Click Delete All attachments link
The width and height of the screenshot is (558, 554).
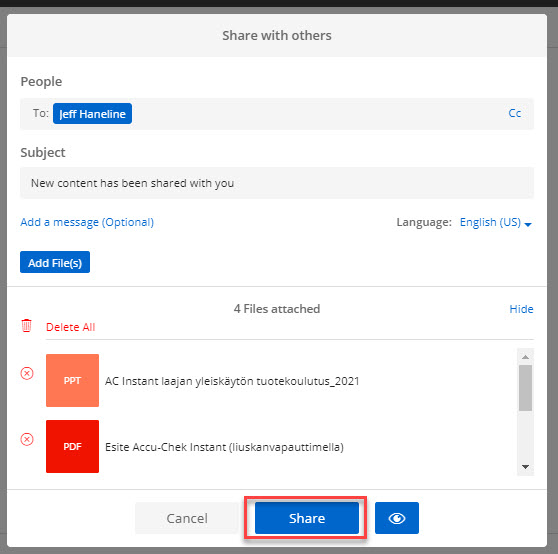click(x=70, y=327)
